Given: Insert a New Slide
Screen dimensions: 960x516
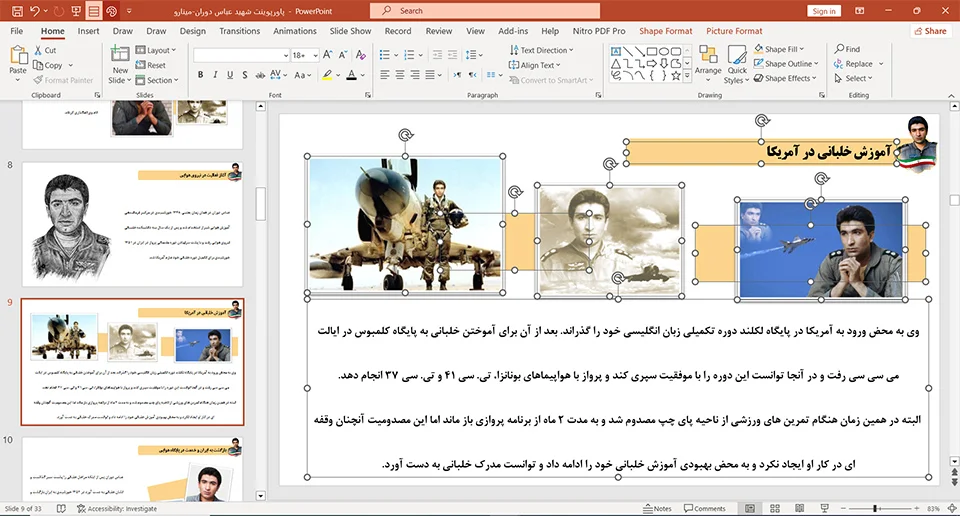Looking at the screenshot, I should pos(120,64).
